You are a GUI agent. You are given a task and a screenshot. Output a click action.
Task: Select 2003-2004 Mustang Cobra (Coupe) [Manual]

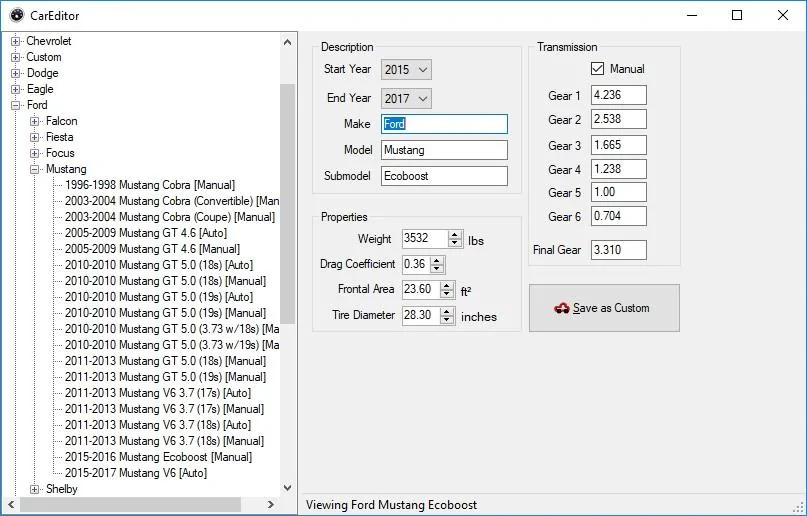click(170, 217)
